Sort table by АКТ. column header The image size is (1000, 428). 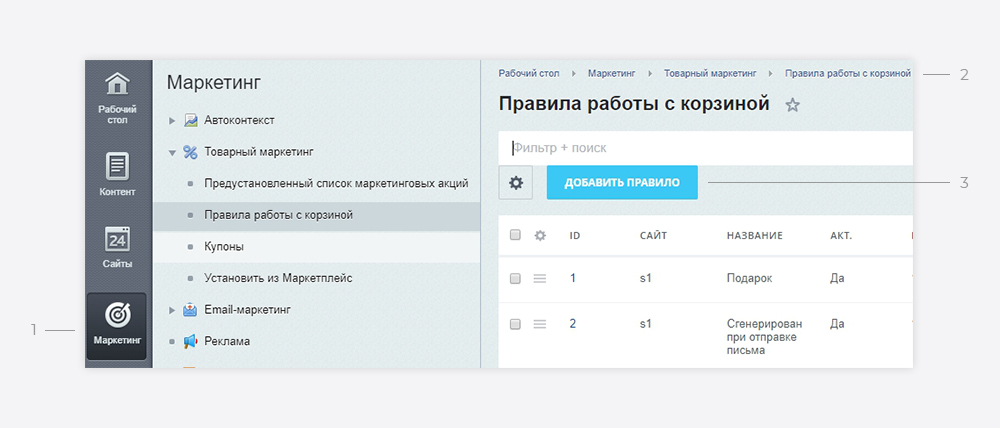point(841,235)
